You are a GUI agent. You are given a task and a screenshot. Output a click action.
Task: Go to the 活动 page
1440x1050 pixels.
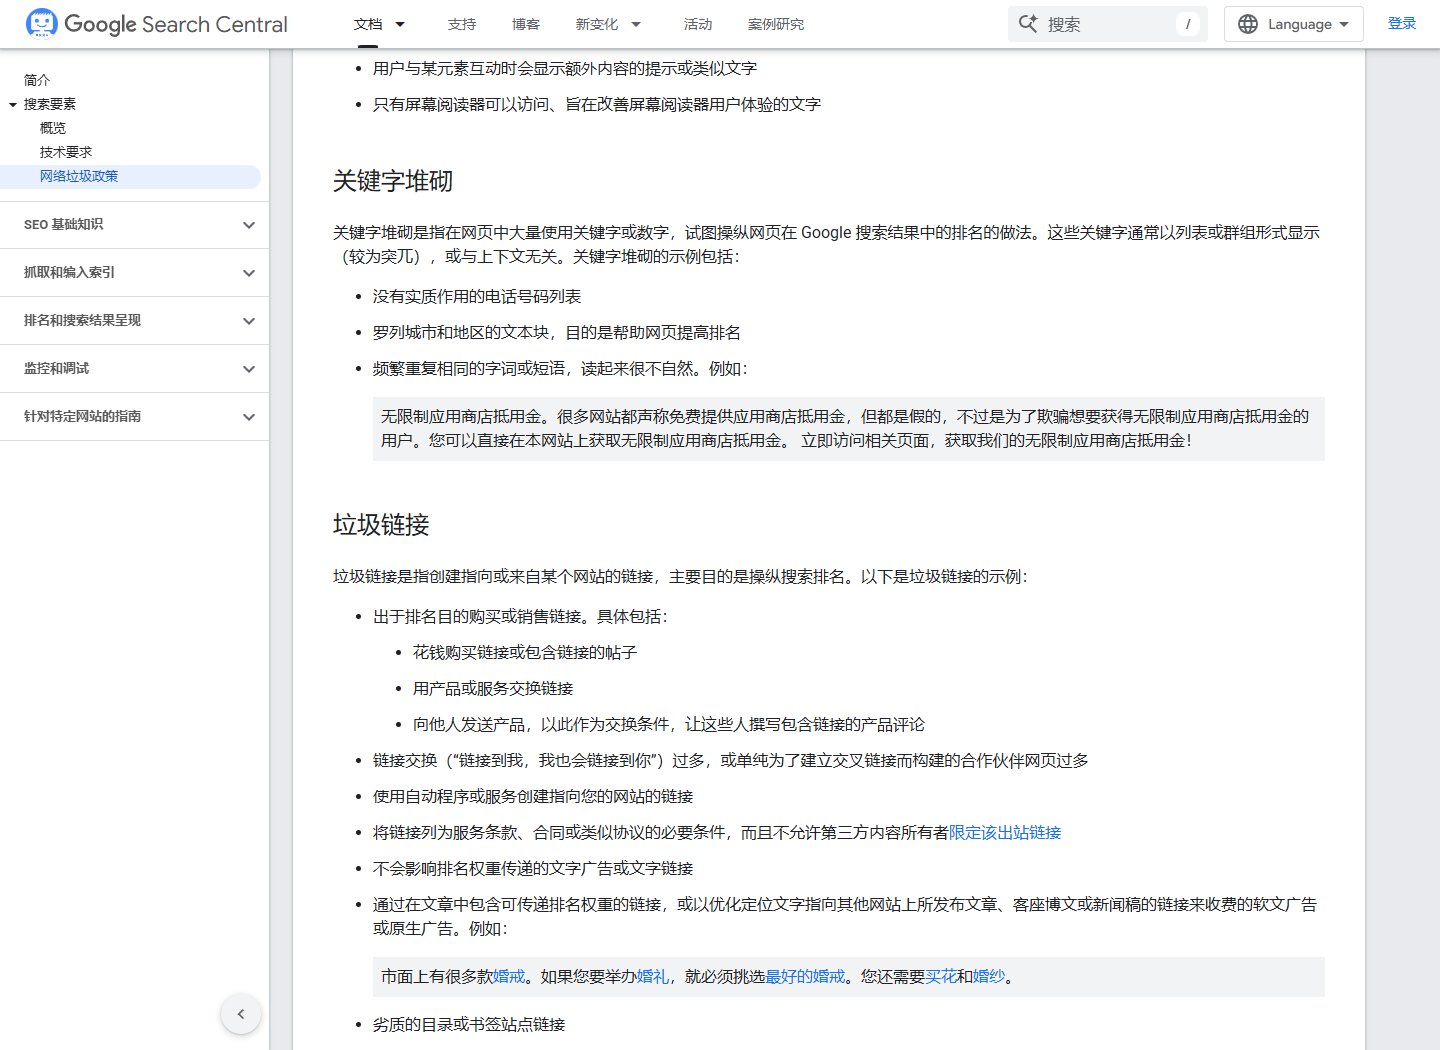[698, 24]
